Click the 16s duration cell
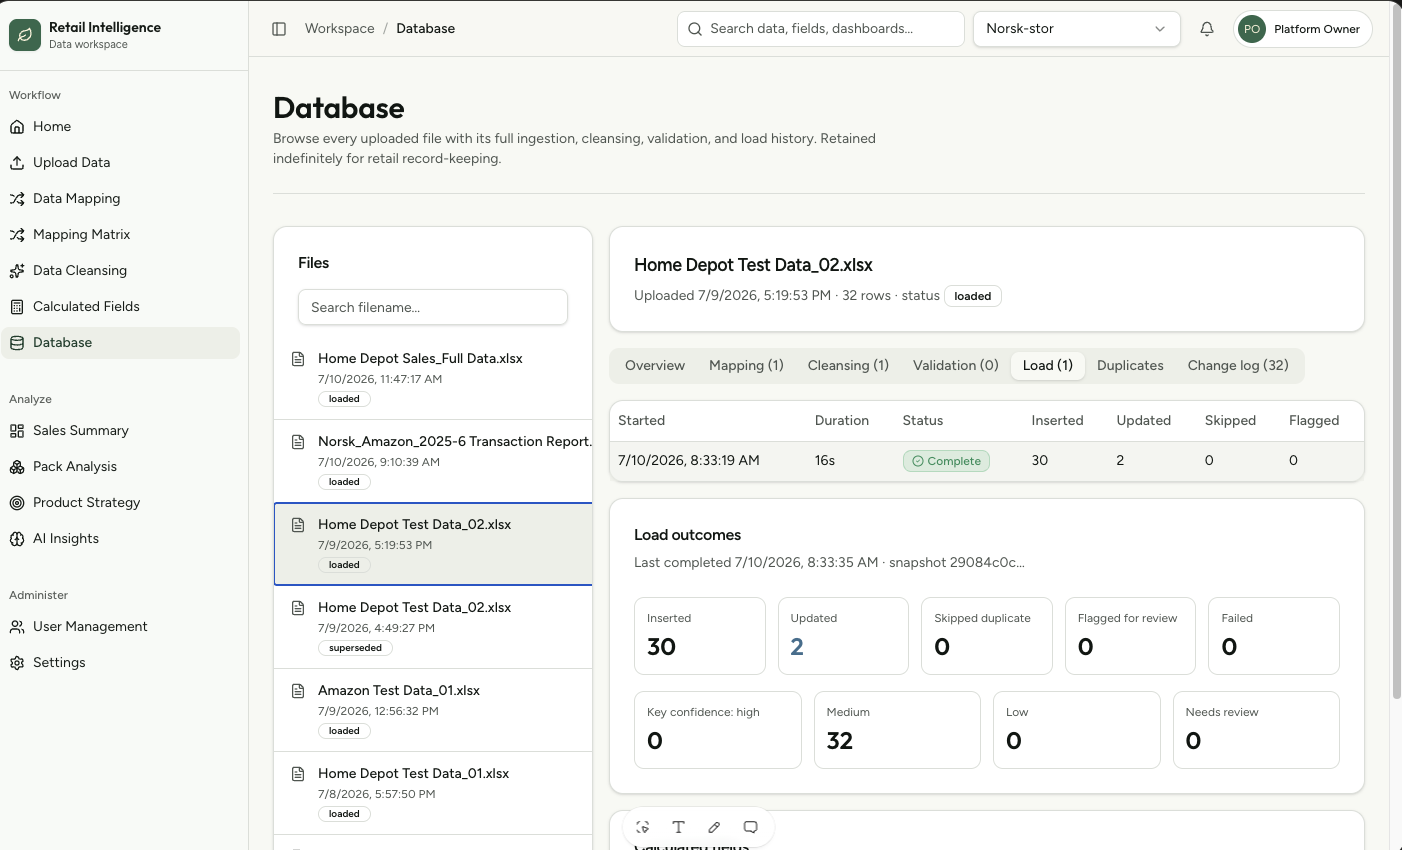This screenshot has height=850, width=1402. [x=825, y=461]
